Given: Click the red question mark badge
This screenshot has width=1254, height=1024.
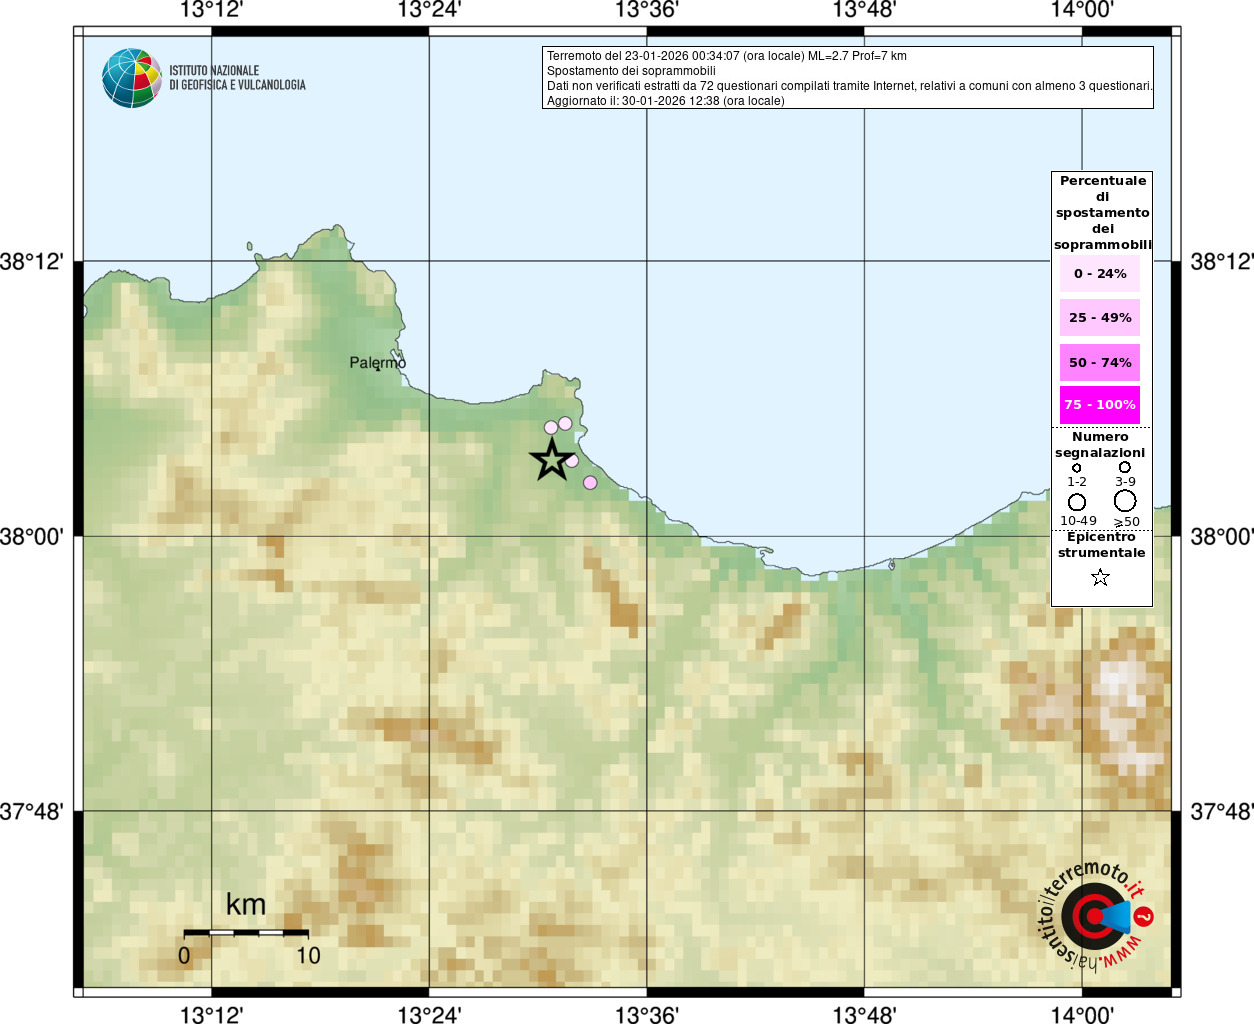Looking at the screenshot, I should [x=1145, y=916].
